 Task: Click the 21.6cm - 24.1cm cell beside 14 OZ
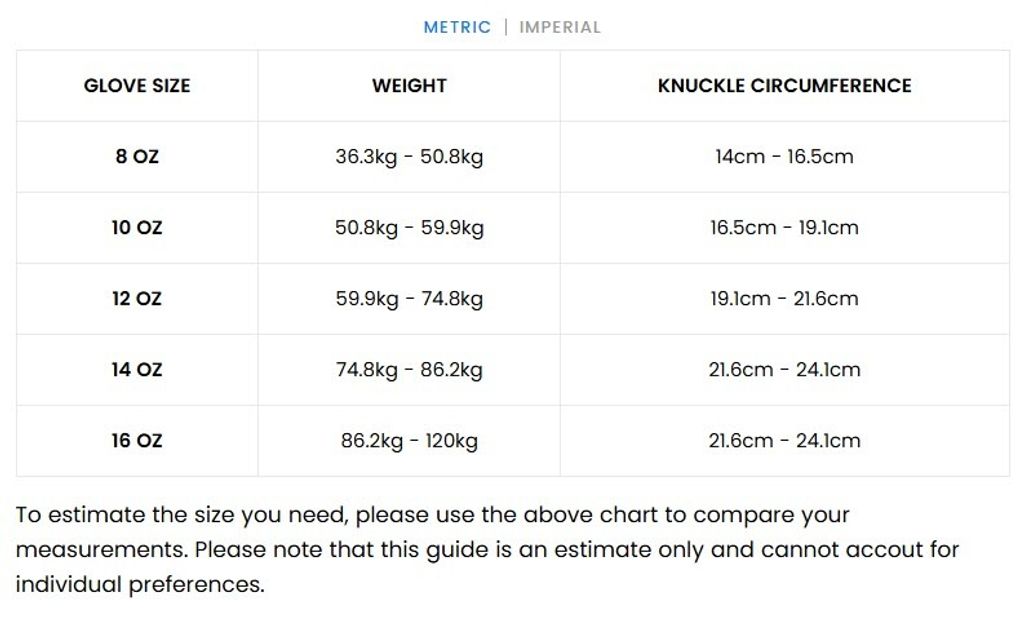tap(784, 369)
